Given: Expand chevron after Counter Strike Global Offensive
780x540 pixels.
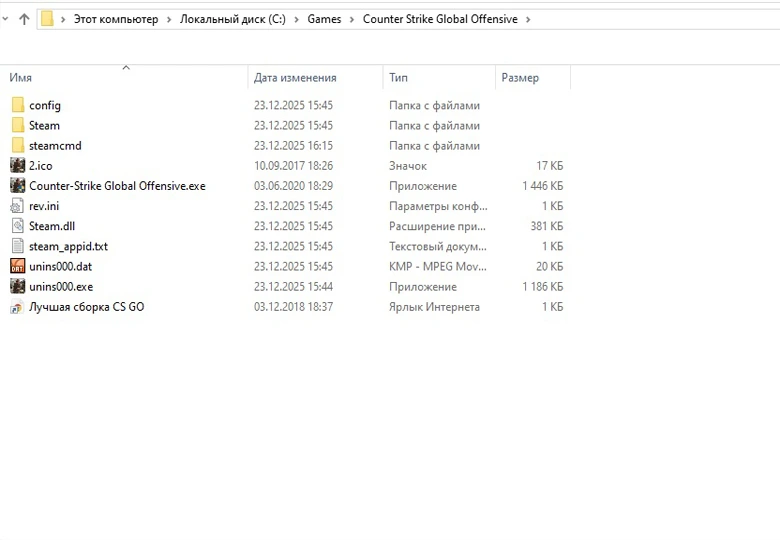Looking at the screenshot, I should (x=528, y=19).
